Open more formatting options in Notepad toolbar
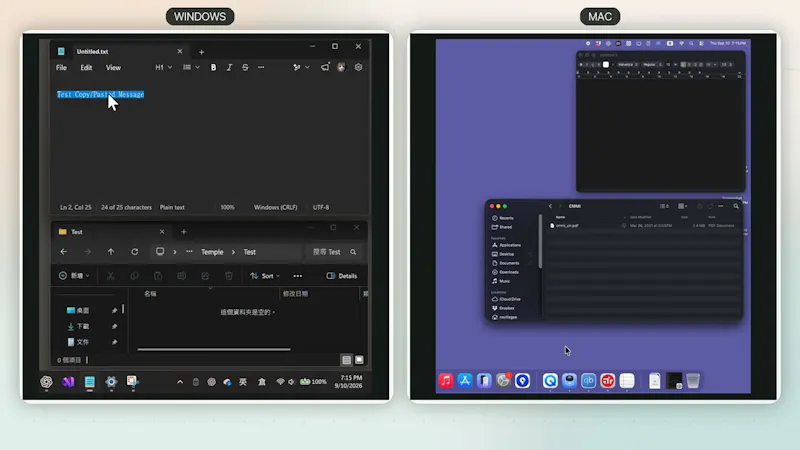Screen dimensions: 800x450 click(x=261, y=67)
